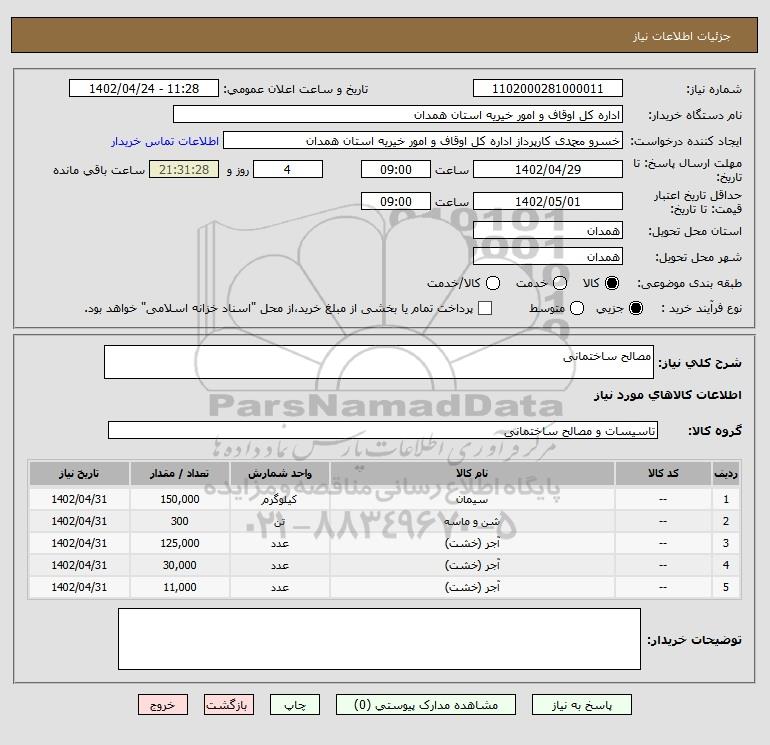Click the آجر (خشت) name in row 3
Image resolution: width=770 pixels, height=745 pixels.
472,544
